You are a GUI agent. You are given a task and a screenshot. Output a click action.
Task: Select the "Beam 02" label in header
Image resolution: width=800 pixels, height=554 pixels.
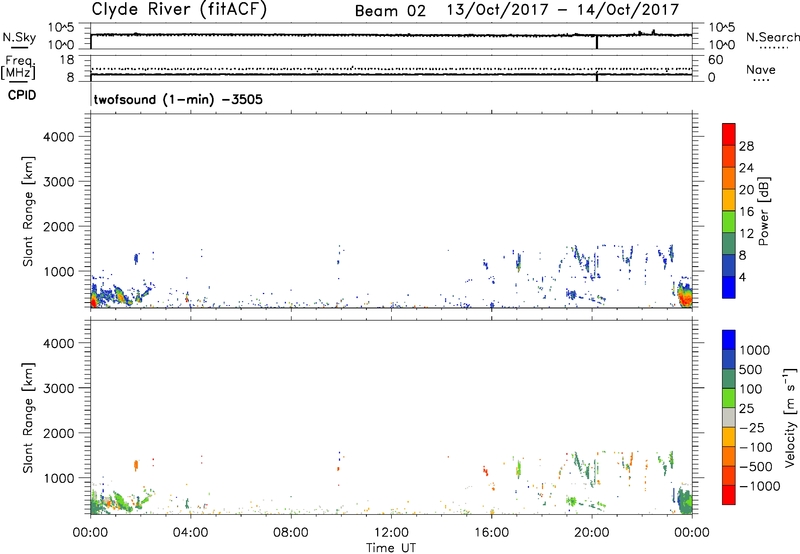pyautogui.click(x=390, y=11)
